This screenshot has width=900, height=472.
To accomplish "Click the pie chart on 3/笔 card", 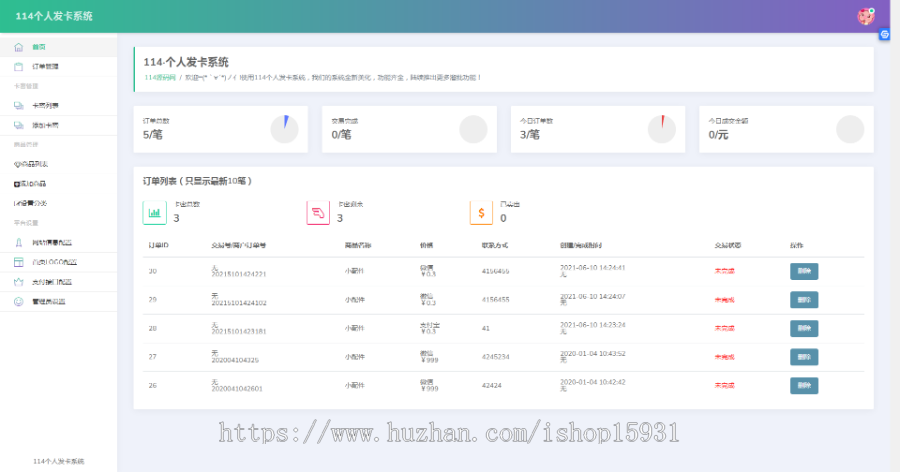I will [662, 129].
